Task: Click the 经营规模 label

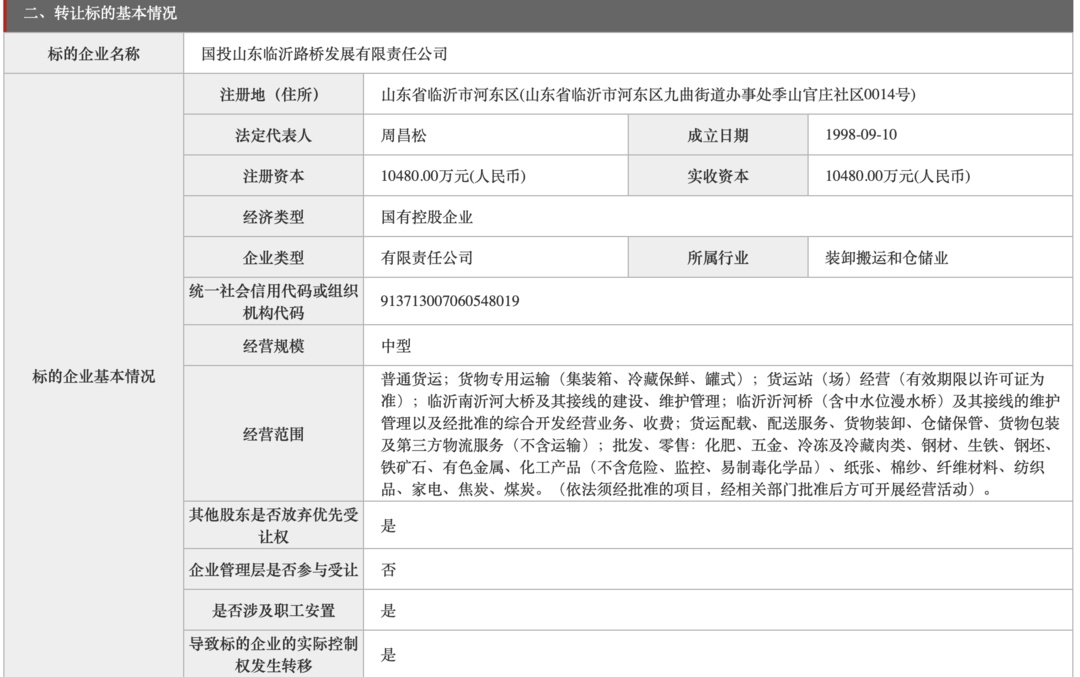Action: 273,346
